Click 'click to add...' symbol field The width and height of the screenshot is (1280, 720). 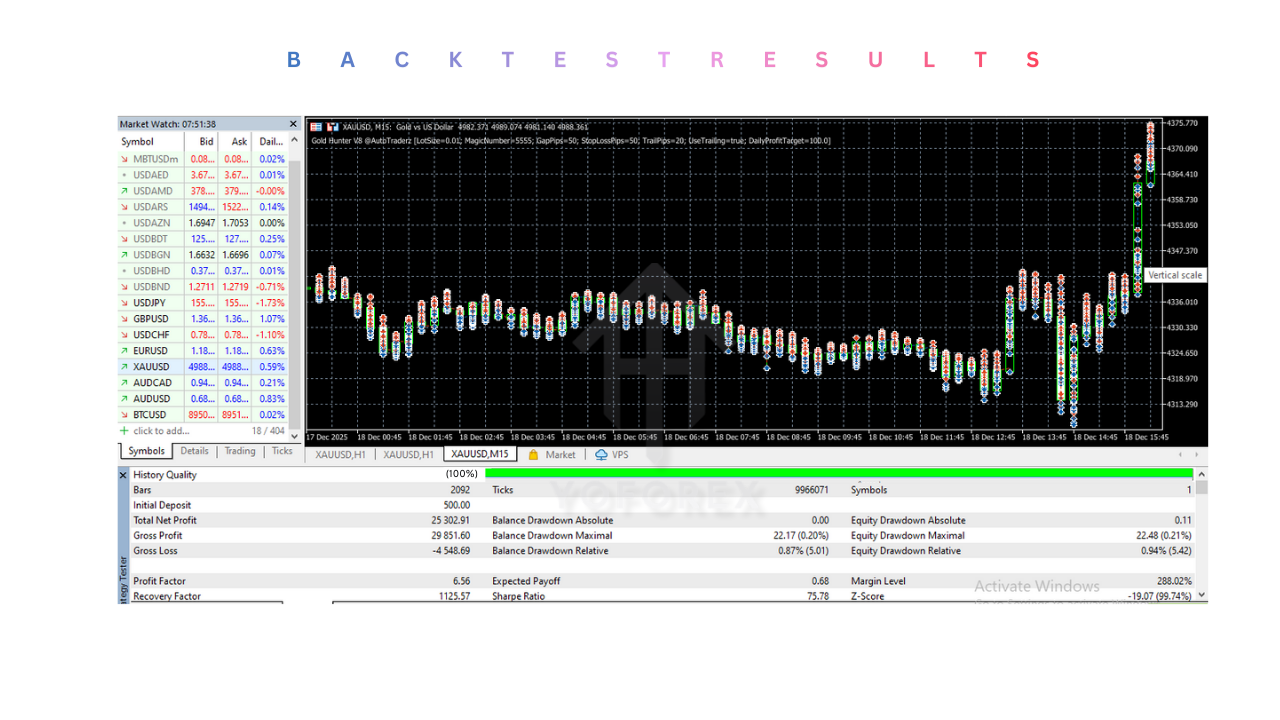pos(161,431)
